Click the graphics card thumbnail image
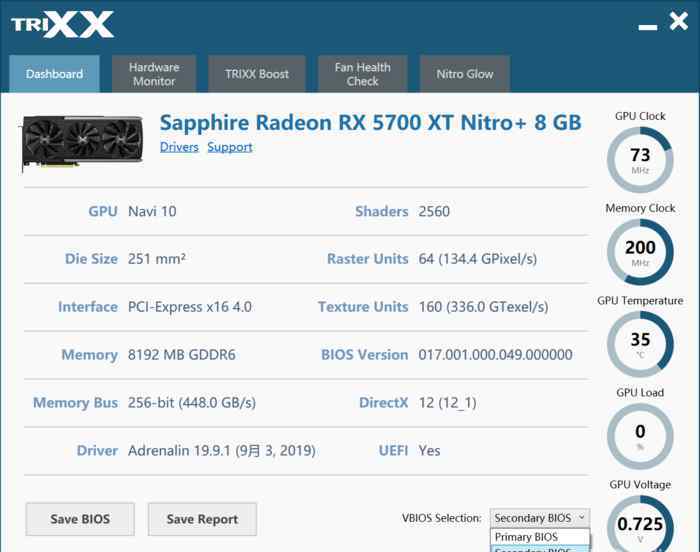 pos(81,142)
